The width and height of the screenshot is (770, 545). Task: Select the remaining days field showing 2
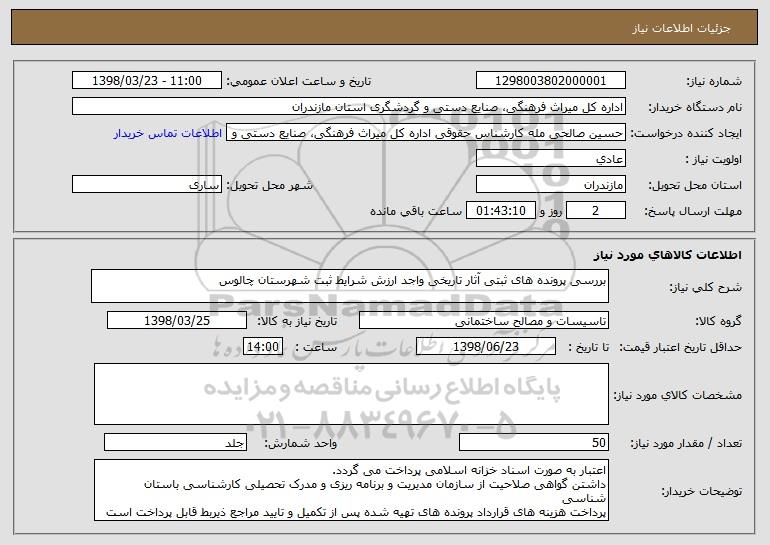coord(596,211)
